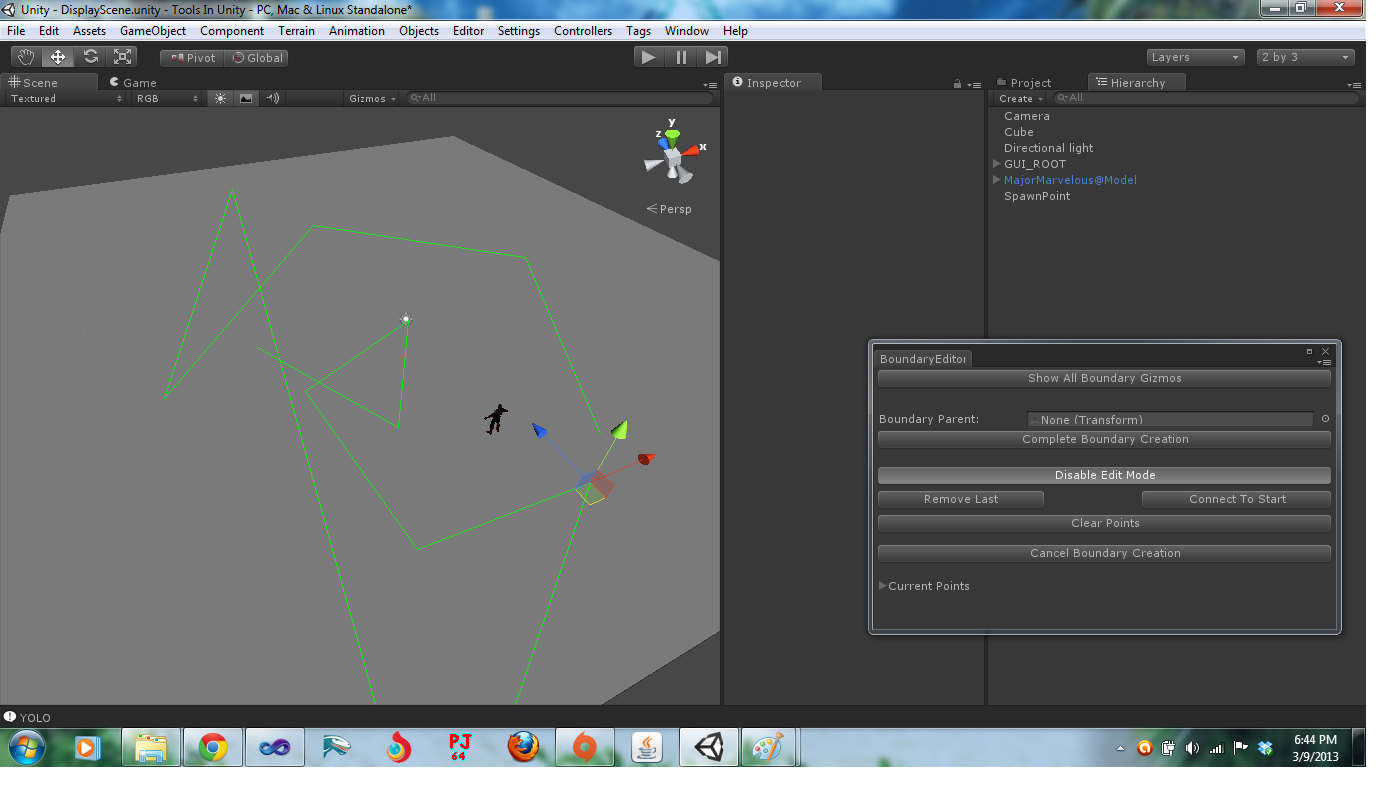Select the Move tool in toolbar
This screenshot has height=792, width=1376.
(x=58, y=57)
